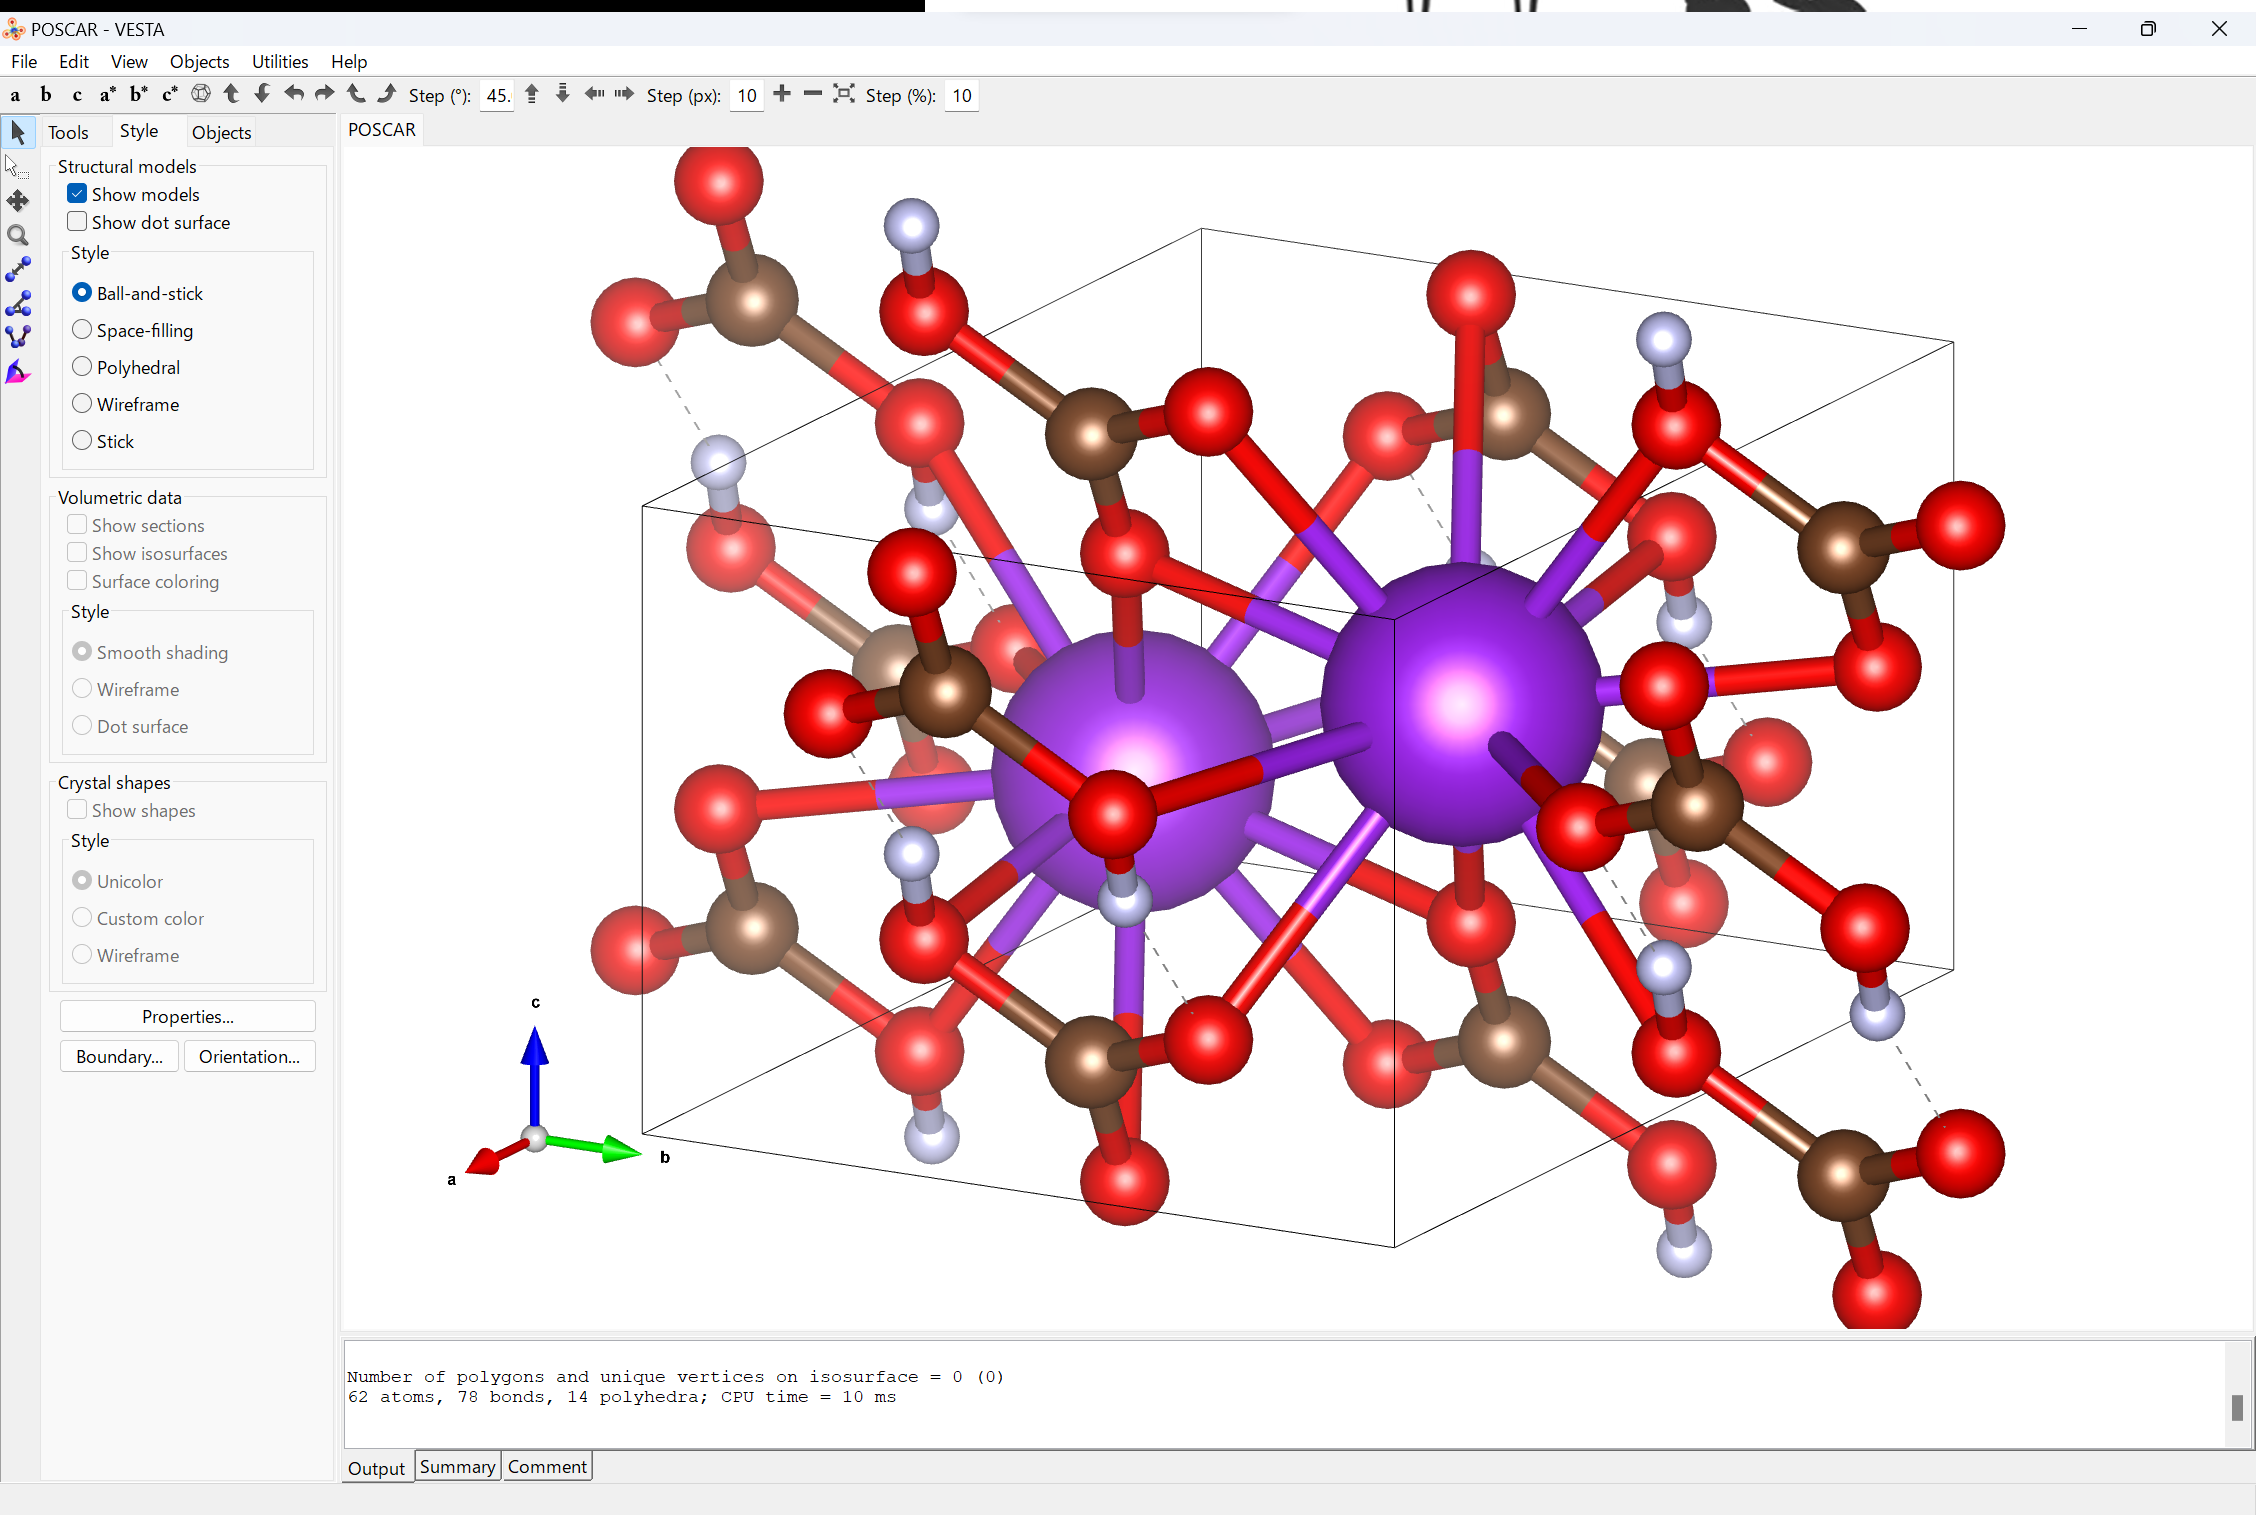The height and width of the screenshot is (1515, 2258).
Task: Open the Properties... dialog
Action: pos(187,1017)
